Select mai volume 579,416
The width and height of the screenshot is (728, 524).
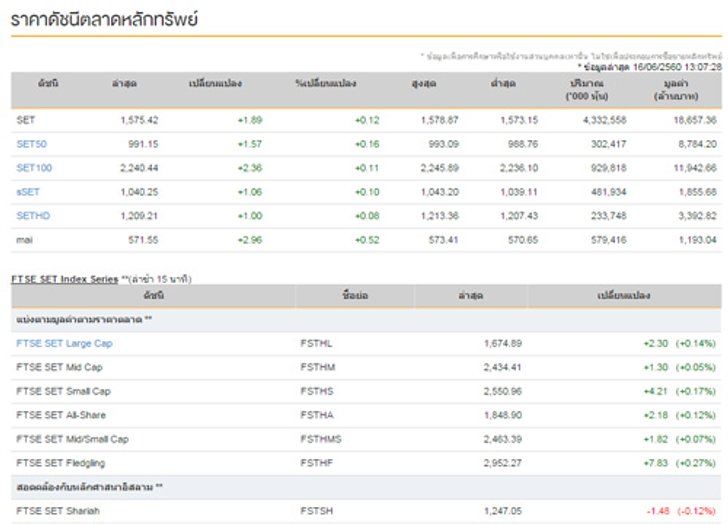pyautogui.click(x=609, y=240)
